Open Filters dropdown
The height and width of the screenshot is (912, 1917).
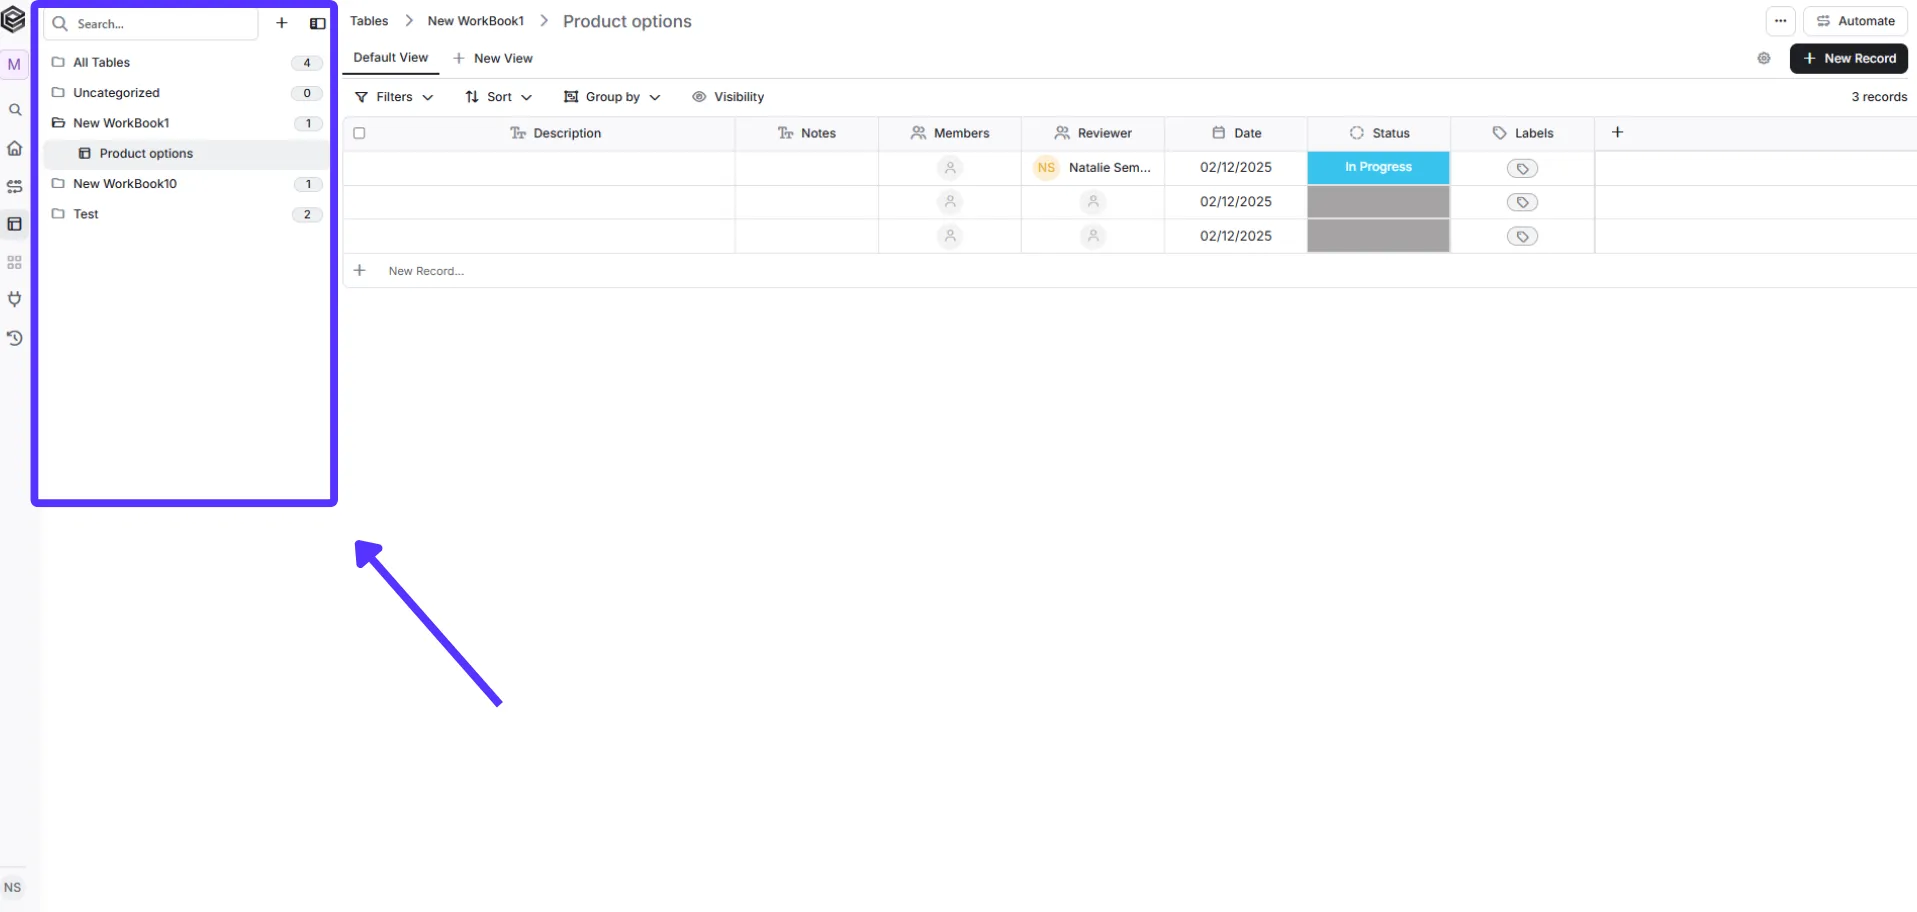[x=394, y=97]
